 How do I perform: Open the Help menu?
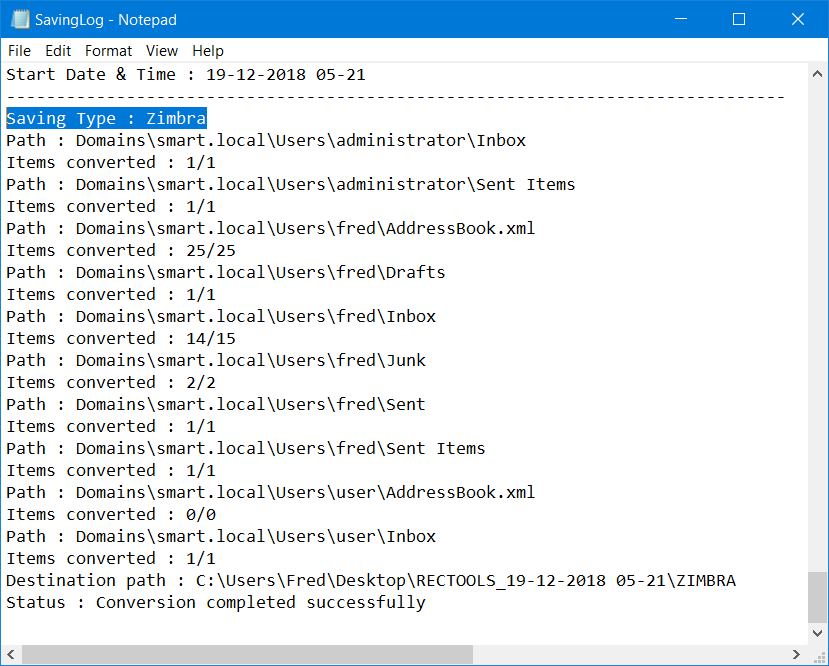click(208, 51)
